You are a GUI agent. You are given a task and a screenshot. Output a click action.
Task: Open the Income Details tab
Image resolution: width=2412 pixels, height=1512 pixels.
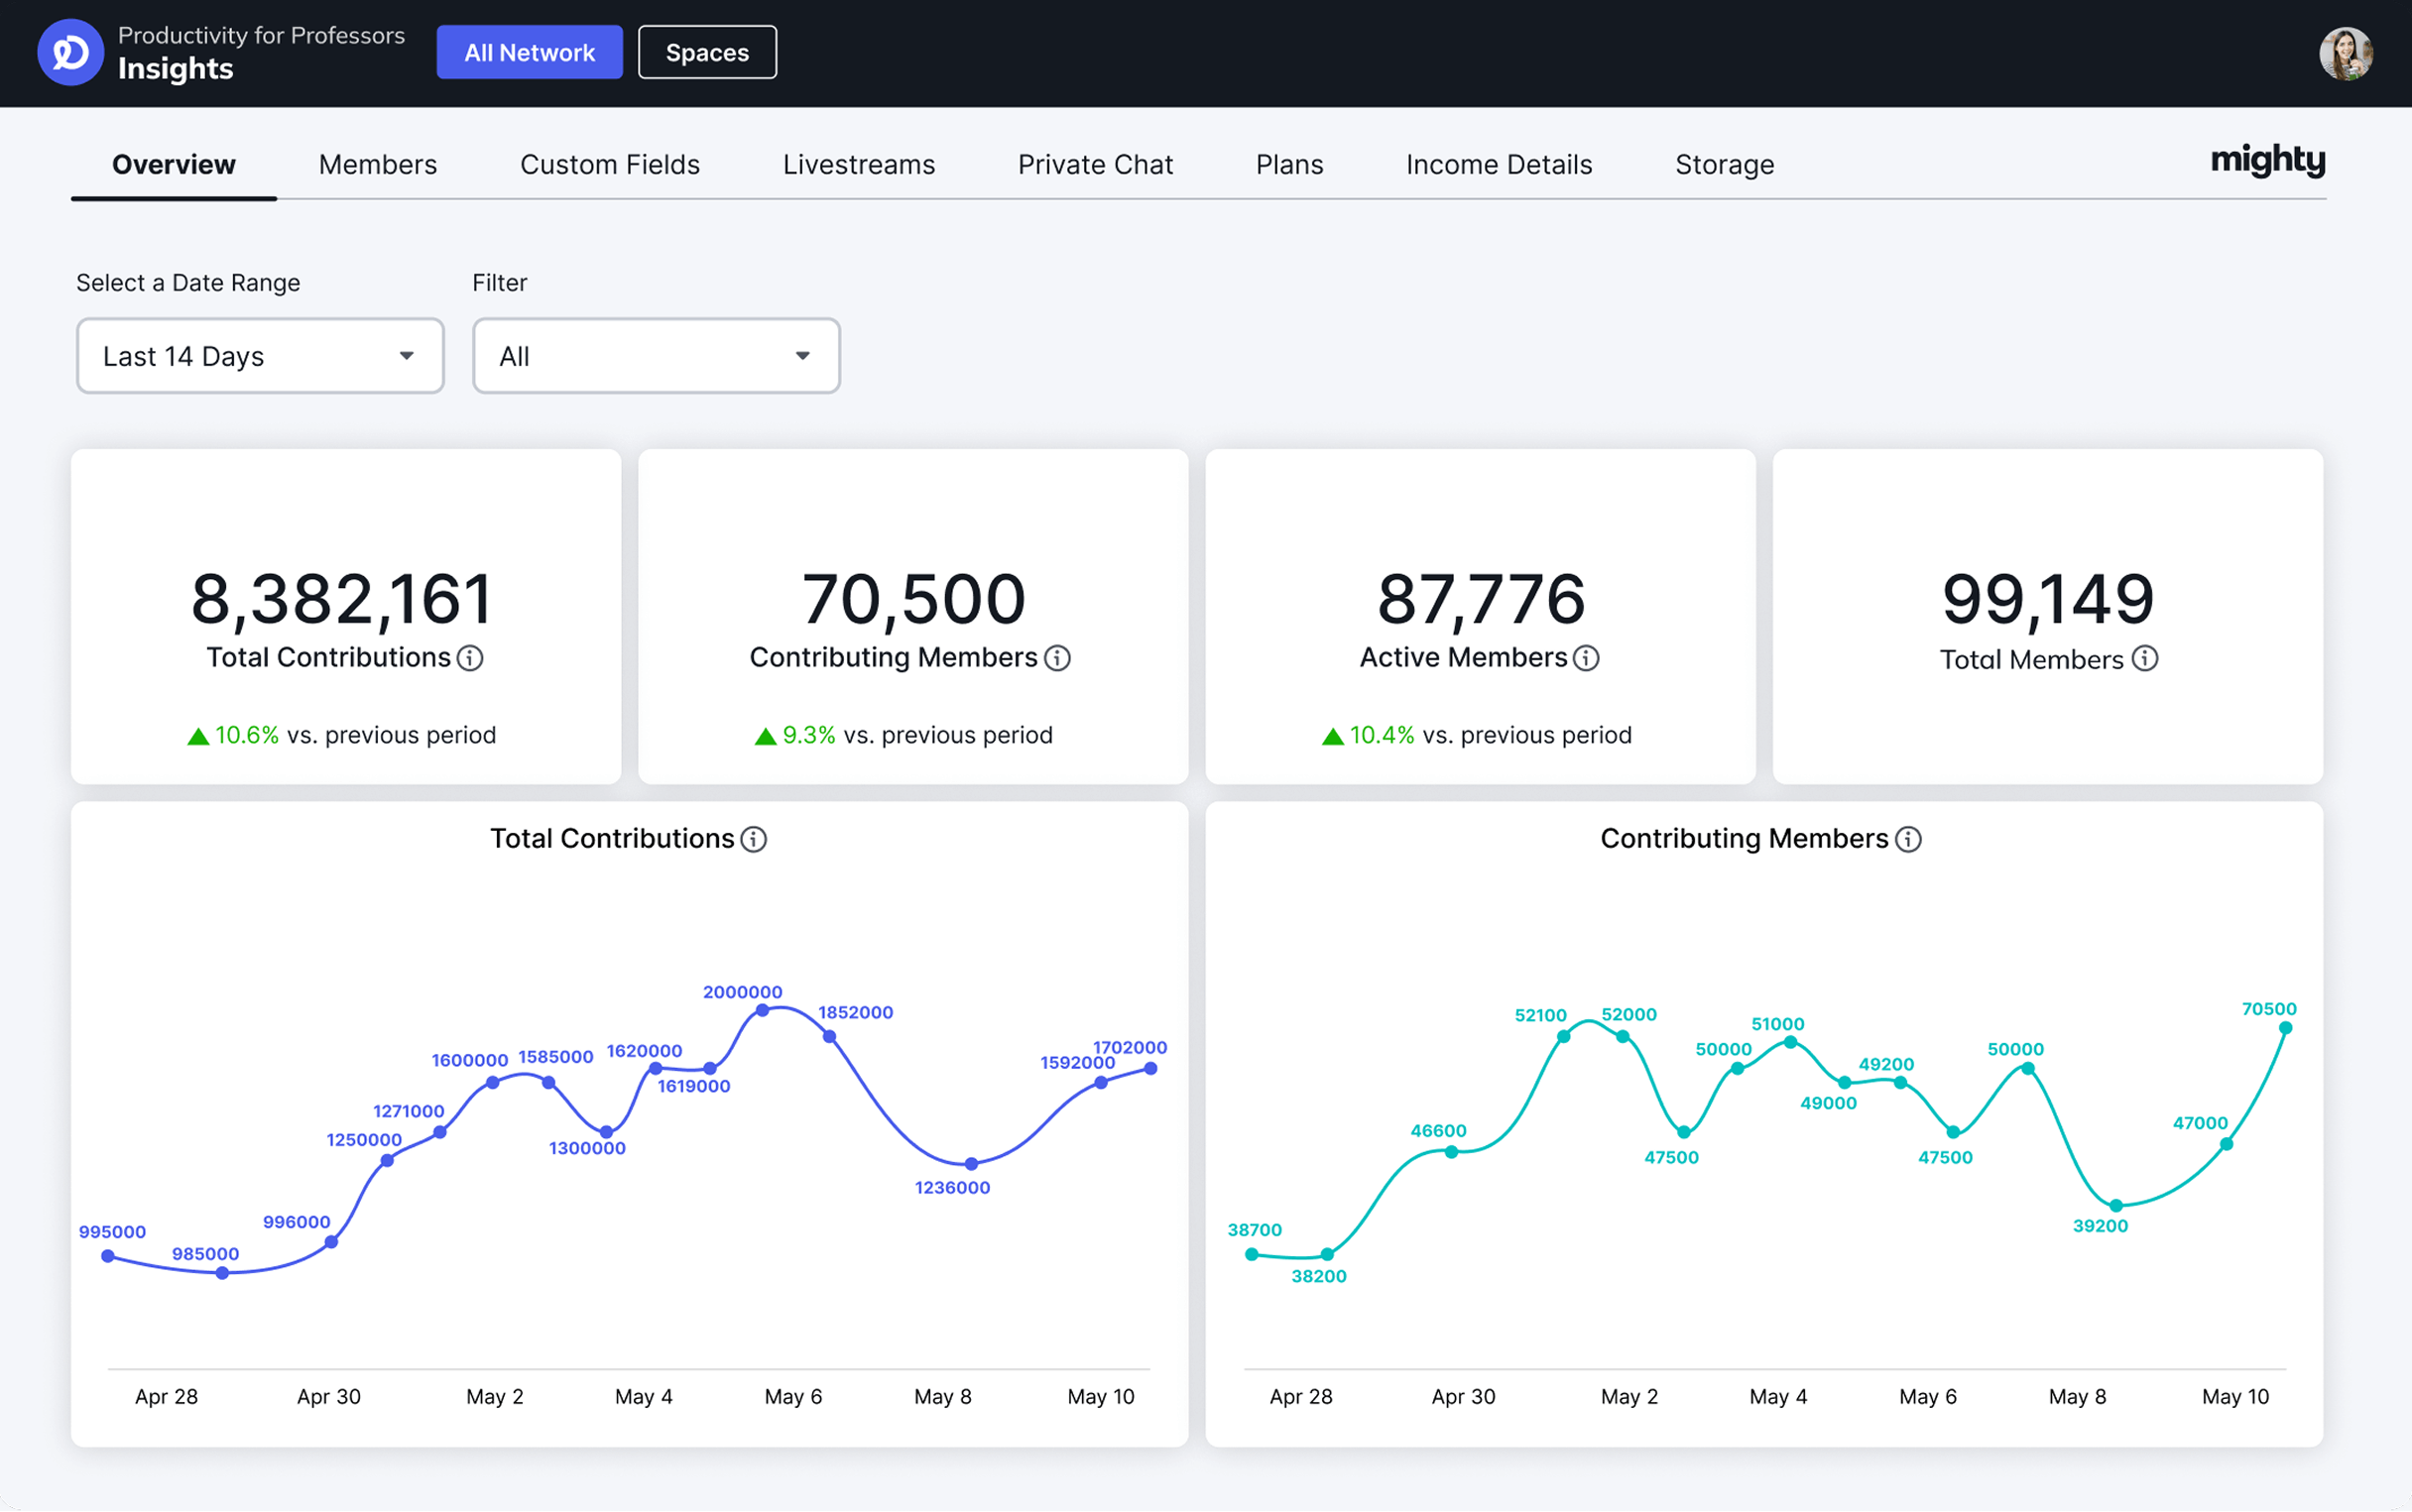(x=1498, y=164)
